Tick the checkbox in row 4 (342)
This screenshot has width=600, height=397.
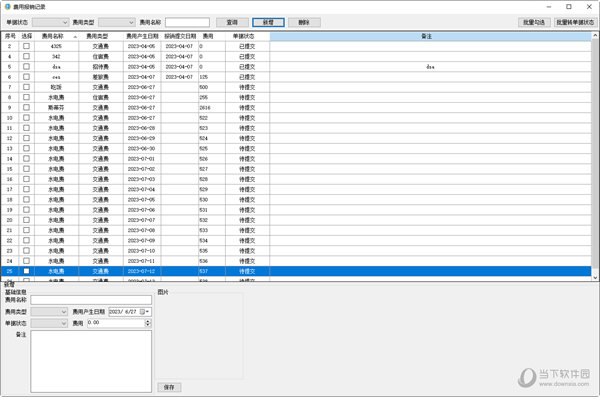pos(26,56)
